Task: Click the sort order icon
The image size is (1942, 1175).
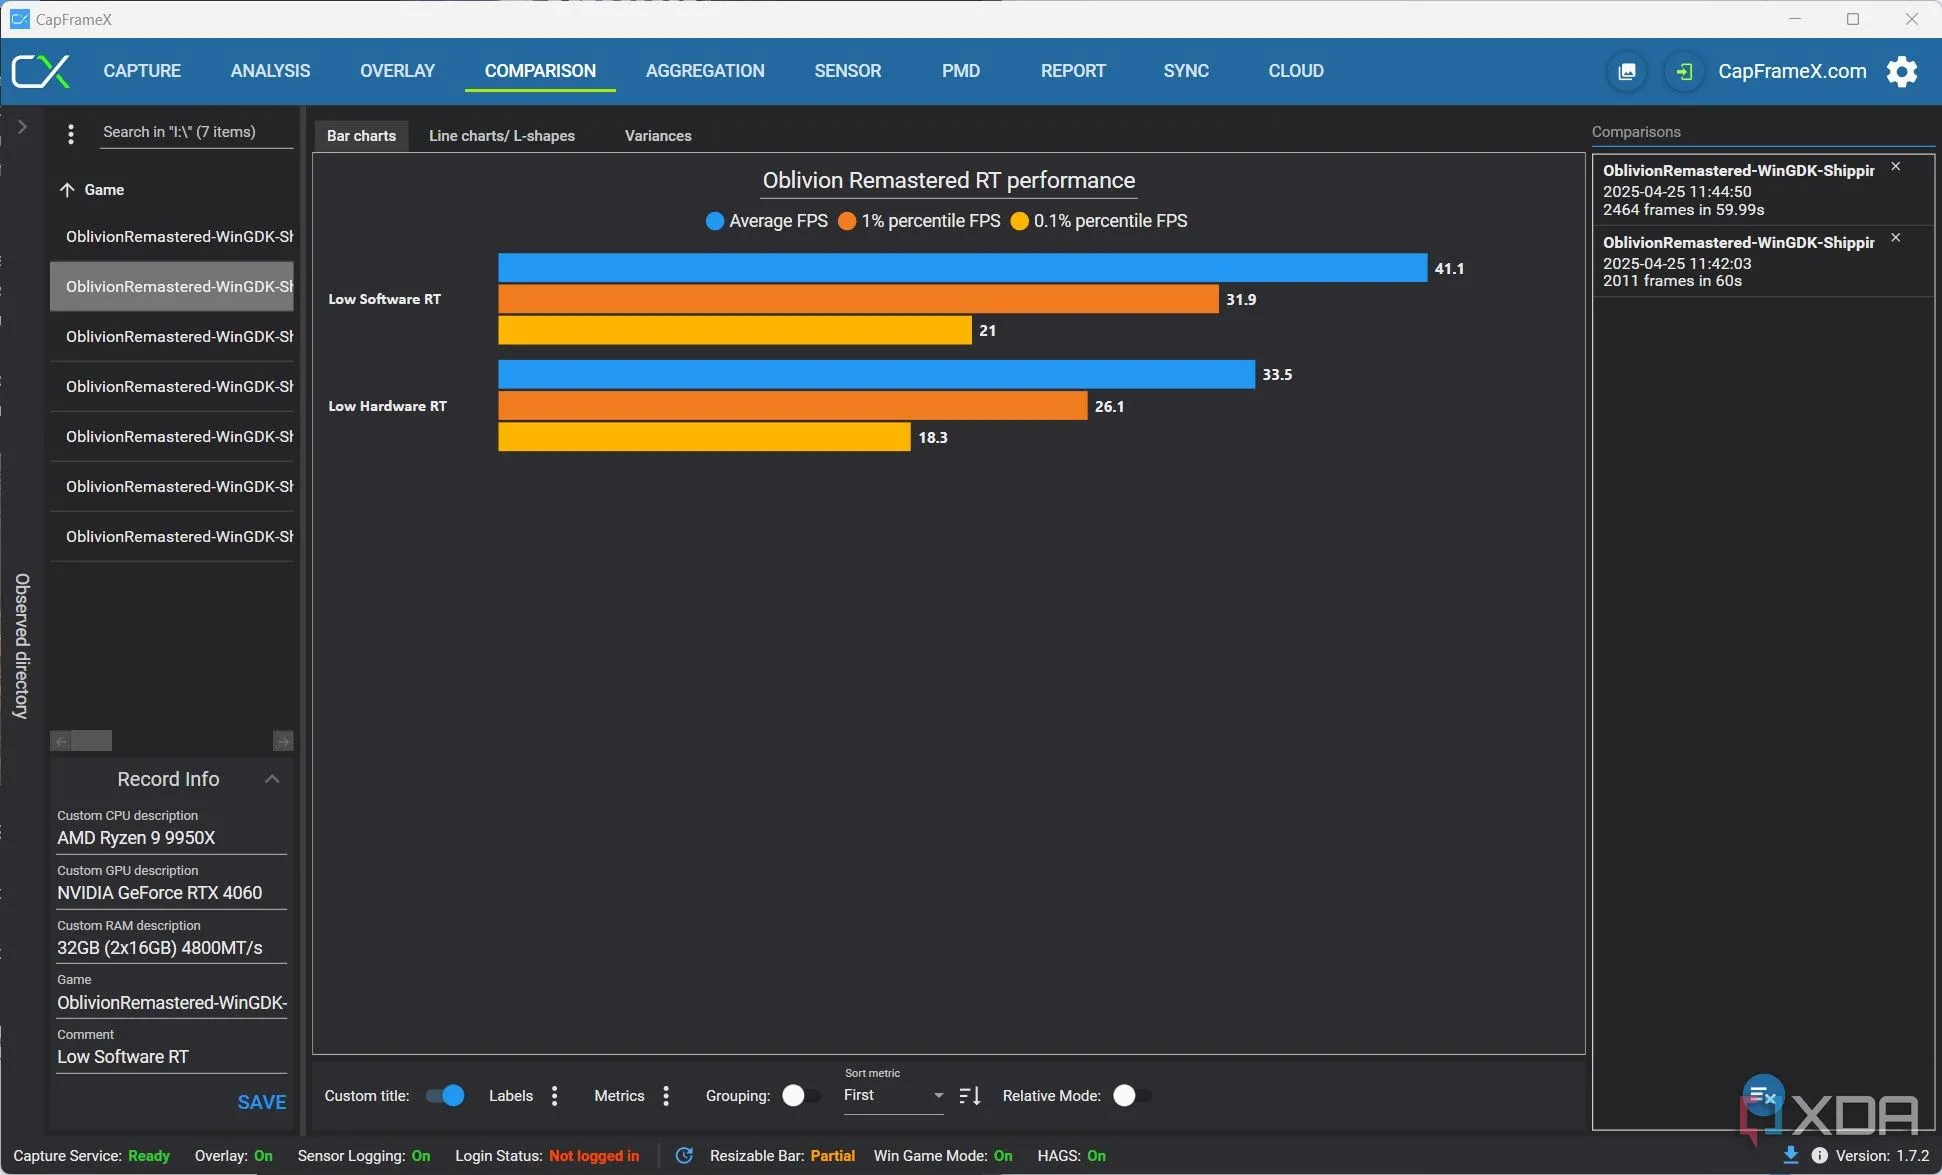Action: point(969,1096)
